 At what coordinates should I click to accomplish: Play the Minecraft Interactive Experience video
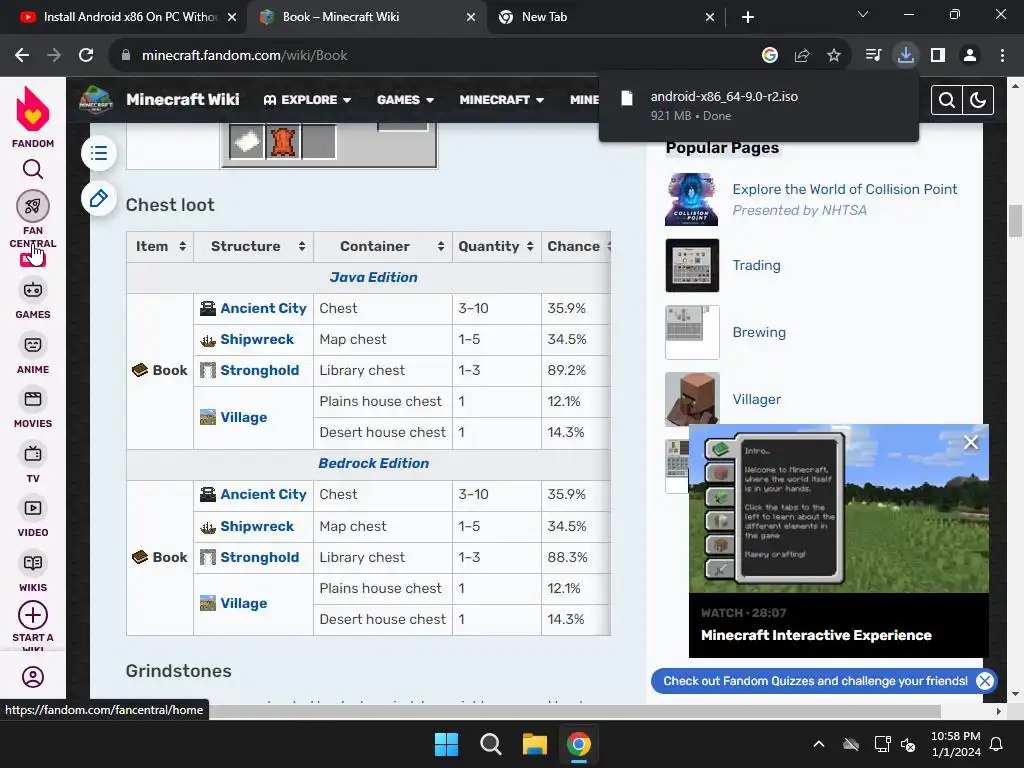(x=839, y=509)
